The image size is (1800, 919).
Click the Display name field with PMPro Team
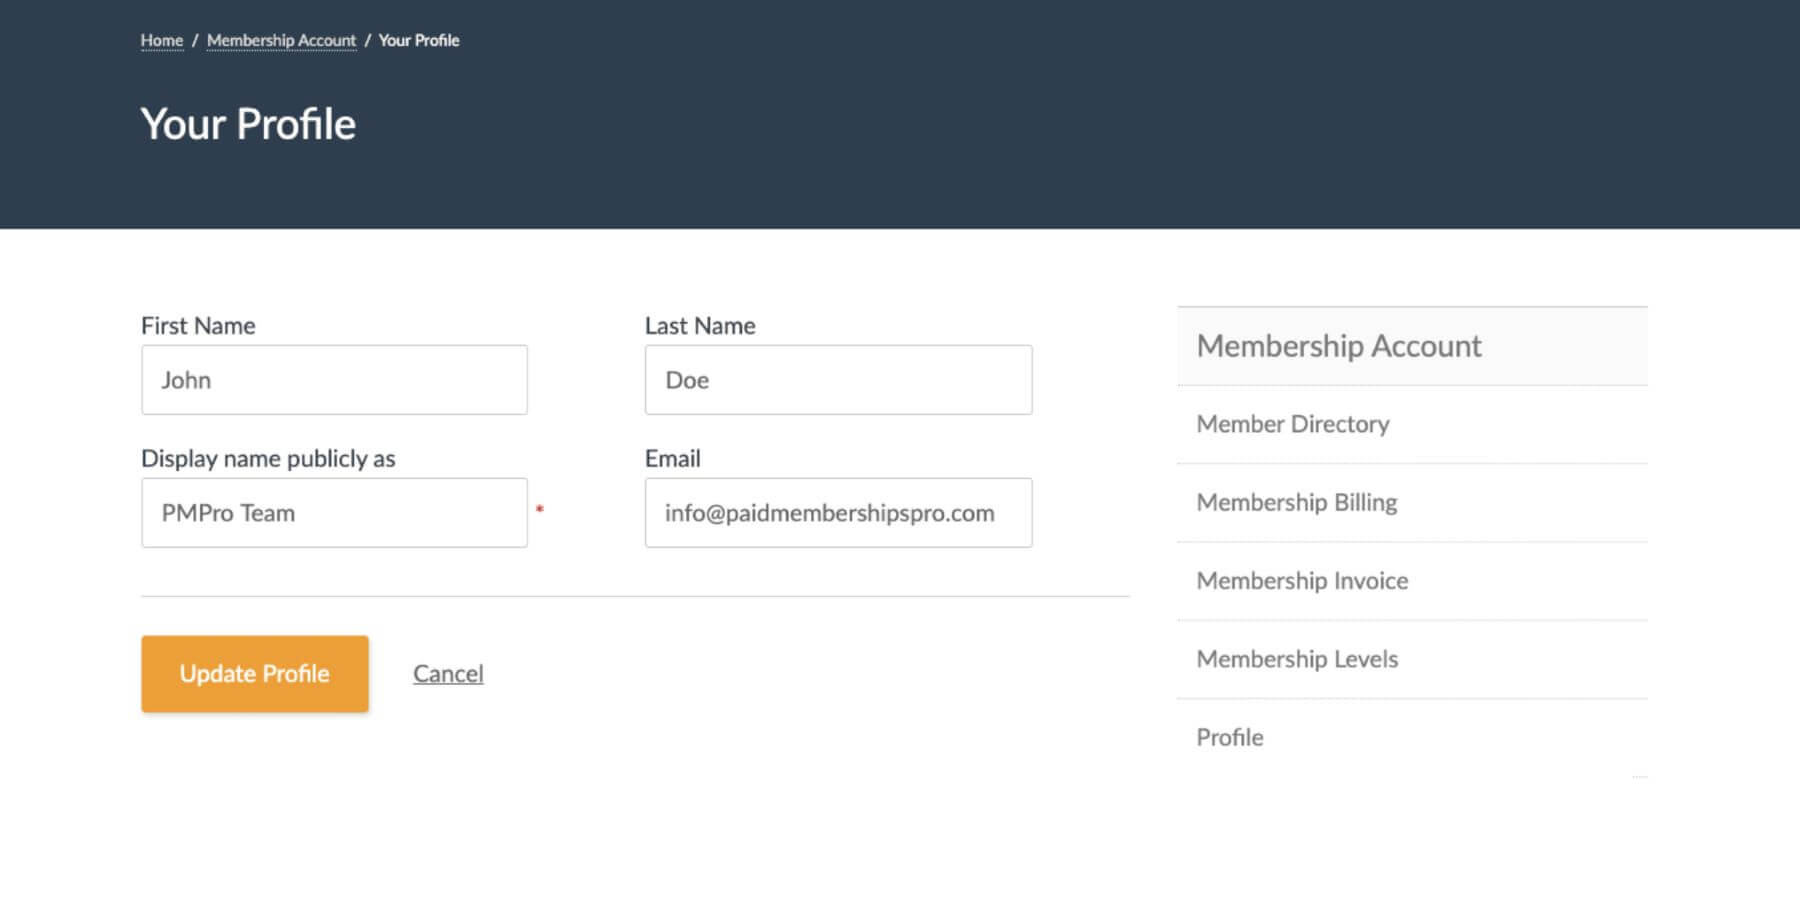tap(334, 513)
